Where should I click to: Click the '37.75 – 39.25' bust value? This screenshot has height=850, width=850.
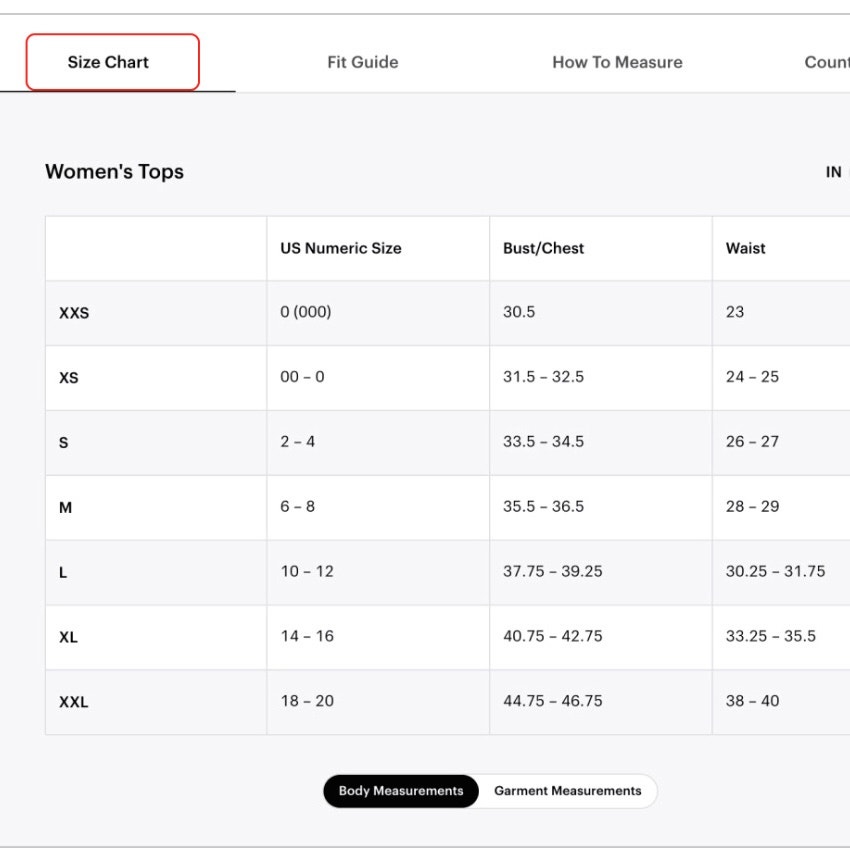552,571
